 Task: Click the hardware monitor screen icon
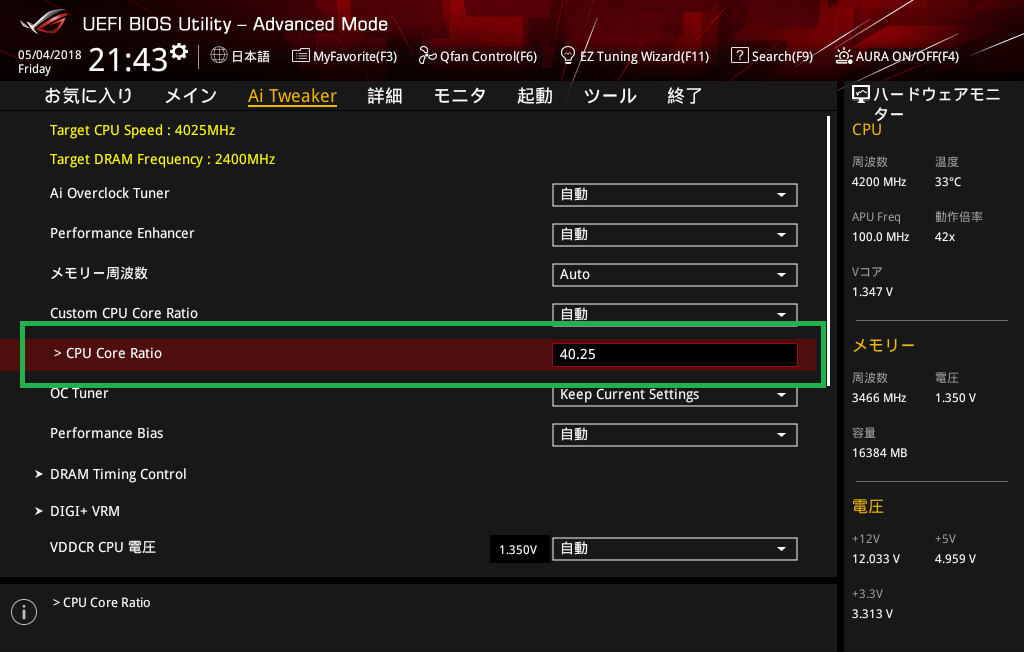pyautogui.click(x=861, y=95)
